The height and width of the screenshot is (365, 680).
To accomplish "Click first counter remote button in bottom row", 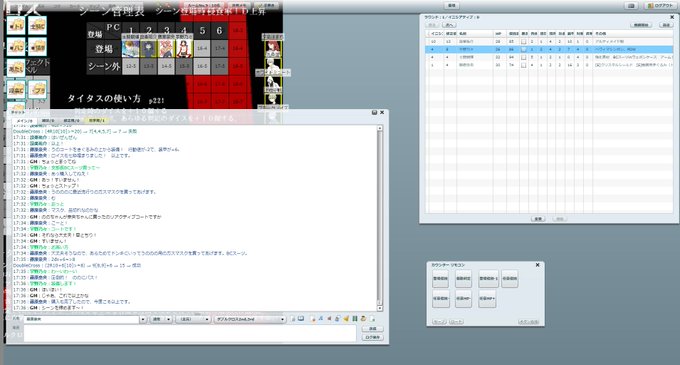I will 441,299.
